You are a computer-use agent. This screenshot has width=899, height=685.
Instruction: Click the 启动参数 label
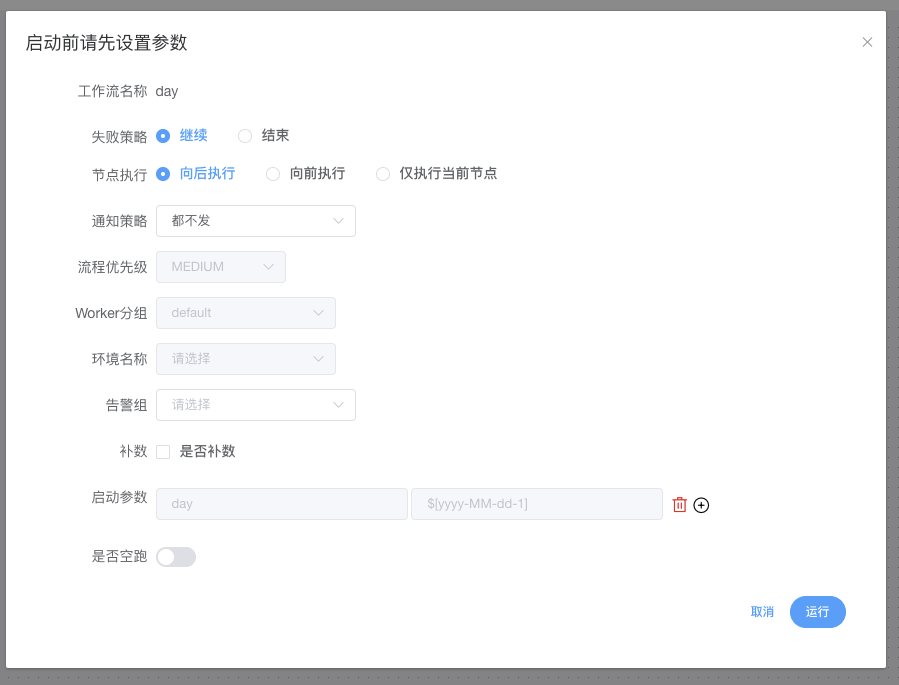(x=119, y=497)
